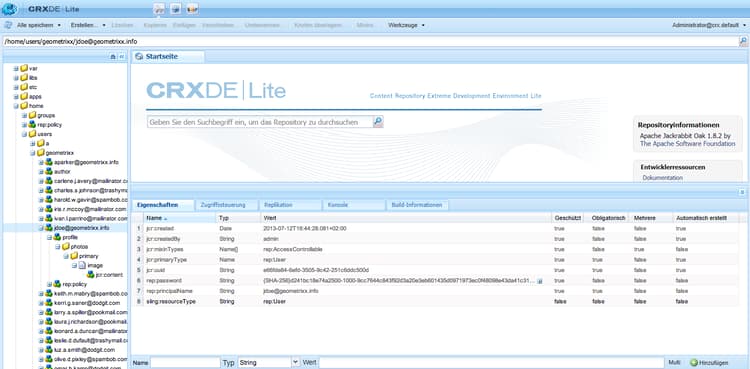Screen dimensions: 750x369
Task: Open the Package Share switcher icon
Action: click(193, 9)
